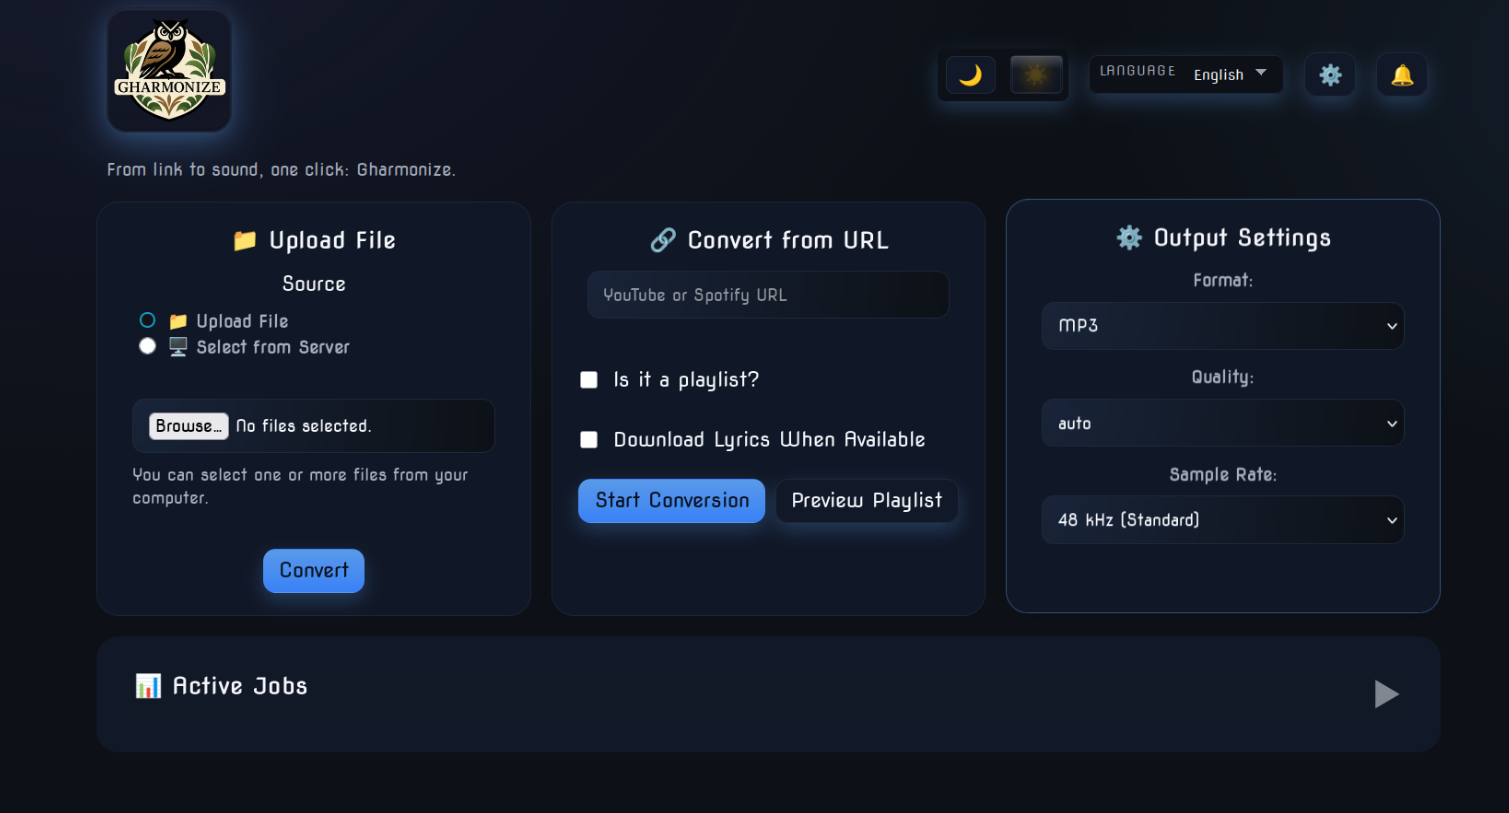The height and width of the screenshot is (813, 1509).
Task: Open the Format dropdown showing MP3
Action: click(1222, 326)
